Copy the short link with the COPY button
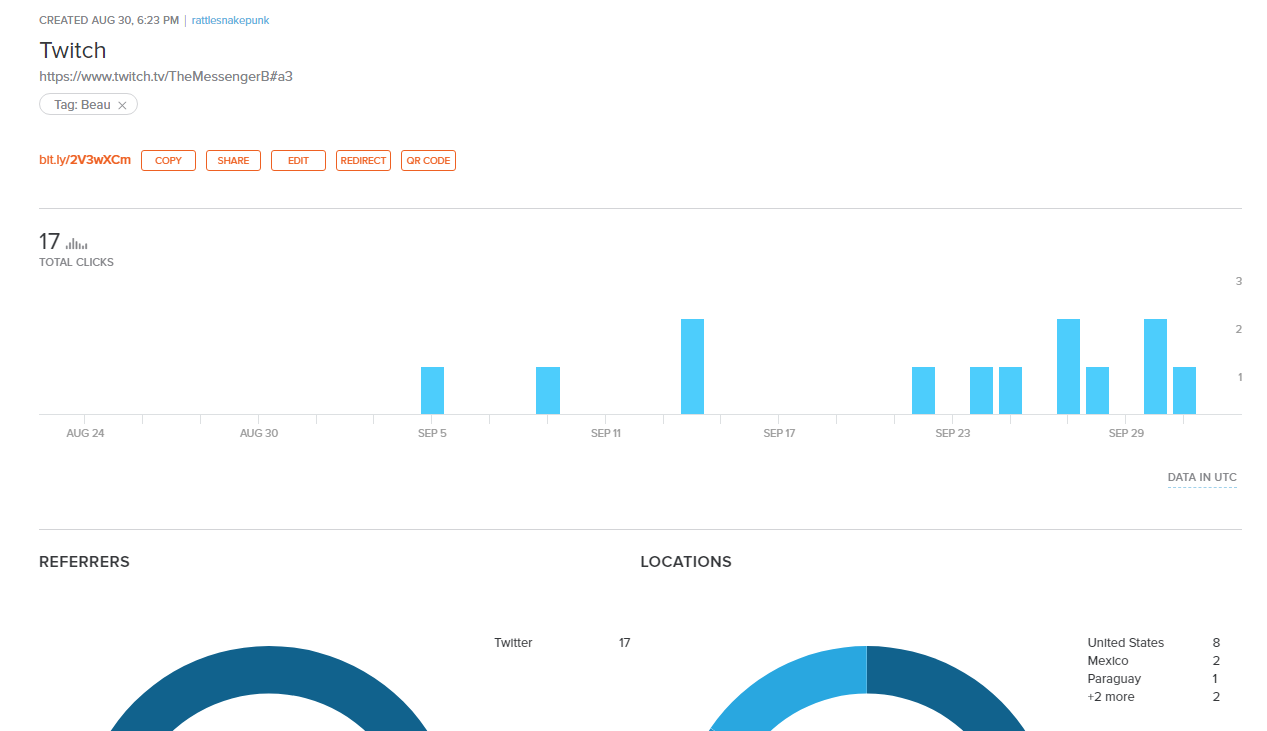Screen dimensions: 1267x731 coord(168,160)
